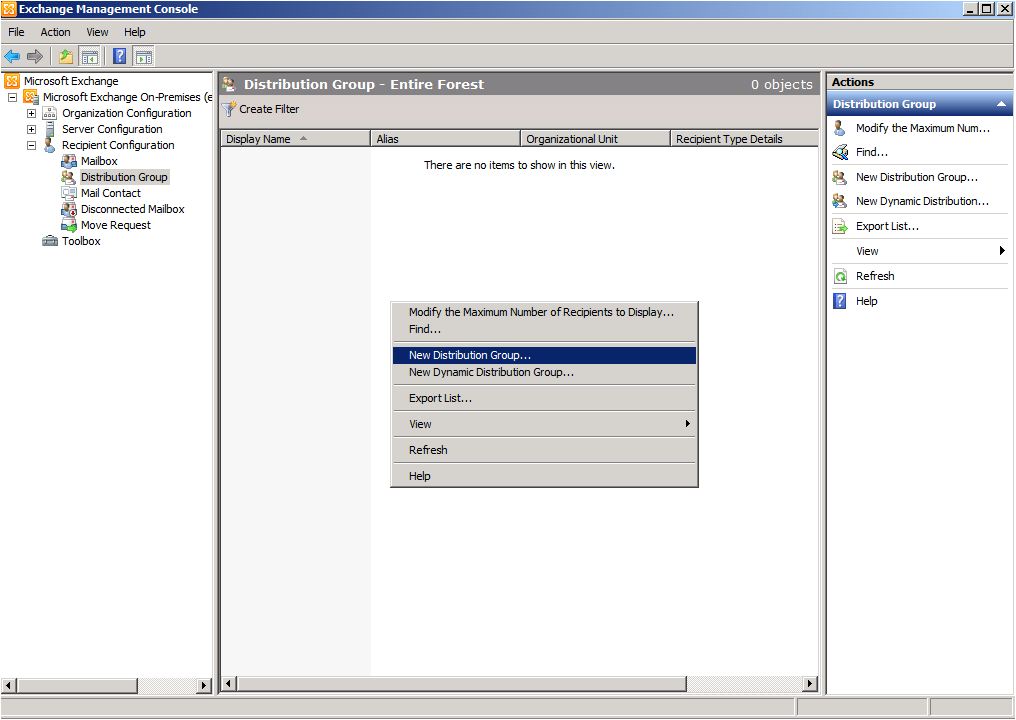Collapse the Microsoft Exchange On-Premises node
The width and height of the screenshot is (1016, 720).
click(12, 97)
